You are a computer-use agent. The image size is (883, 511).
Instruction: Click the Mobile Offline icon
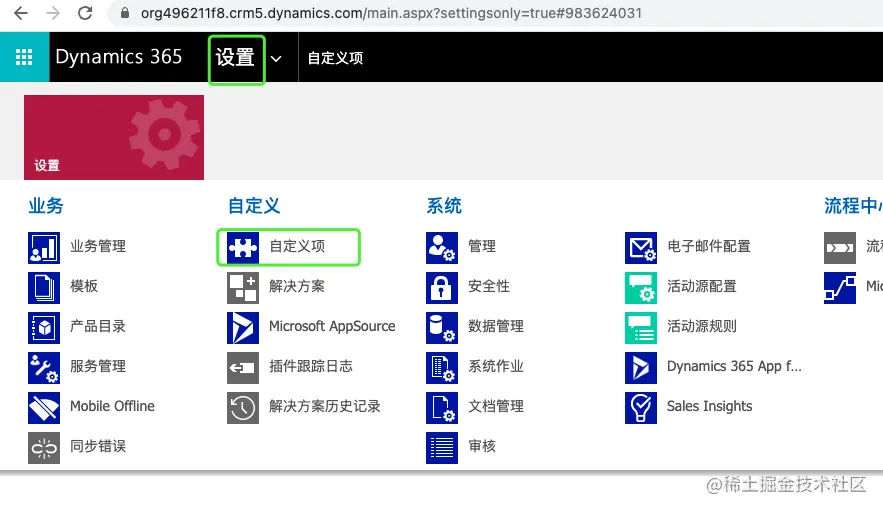tap(44, 407)
